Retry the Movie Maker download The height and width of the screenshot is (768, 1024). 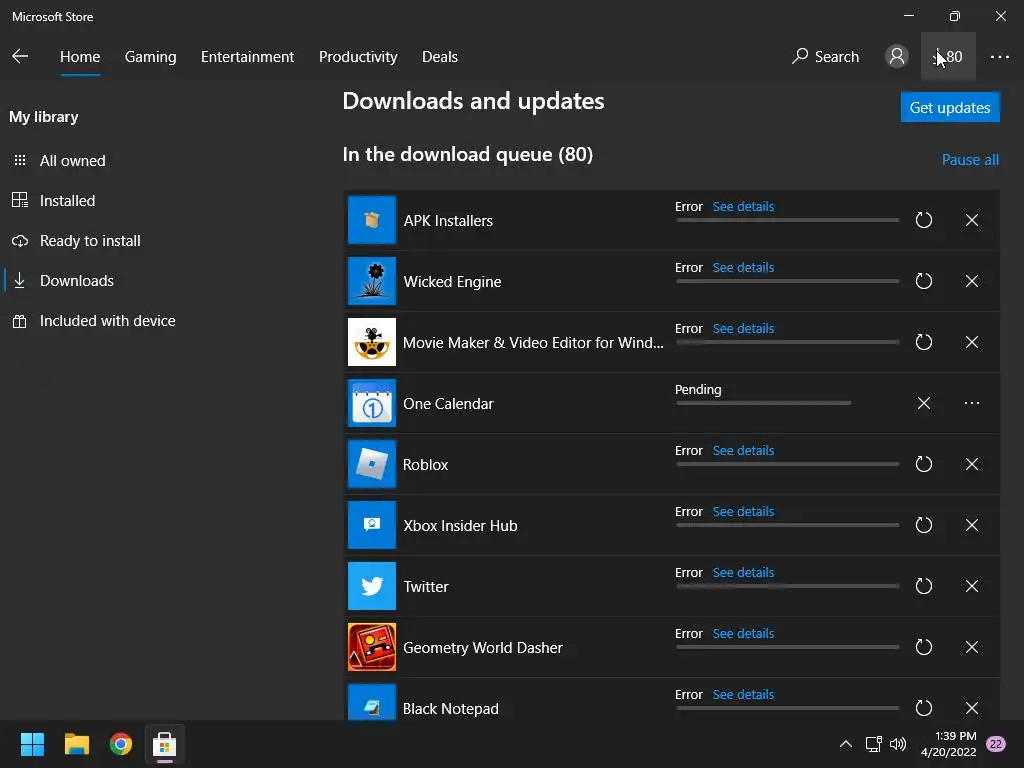point(923,342)
